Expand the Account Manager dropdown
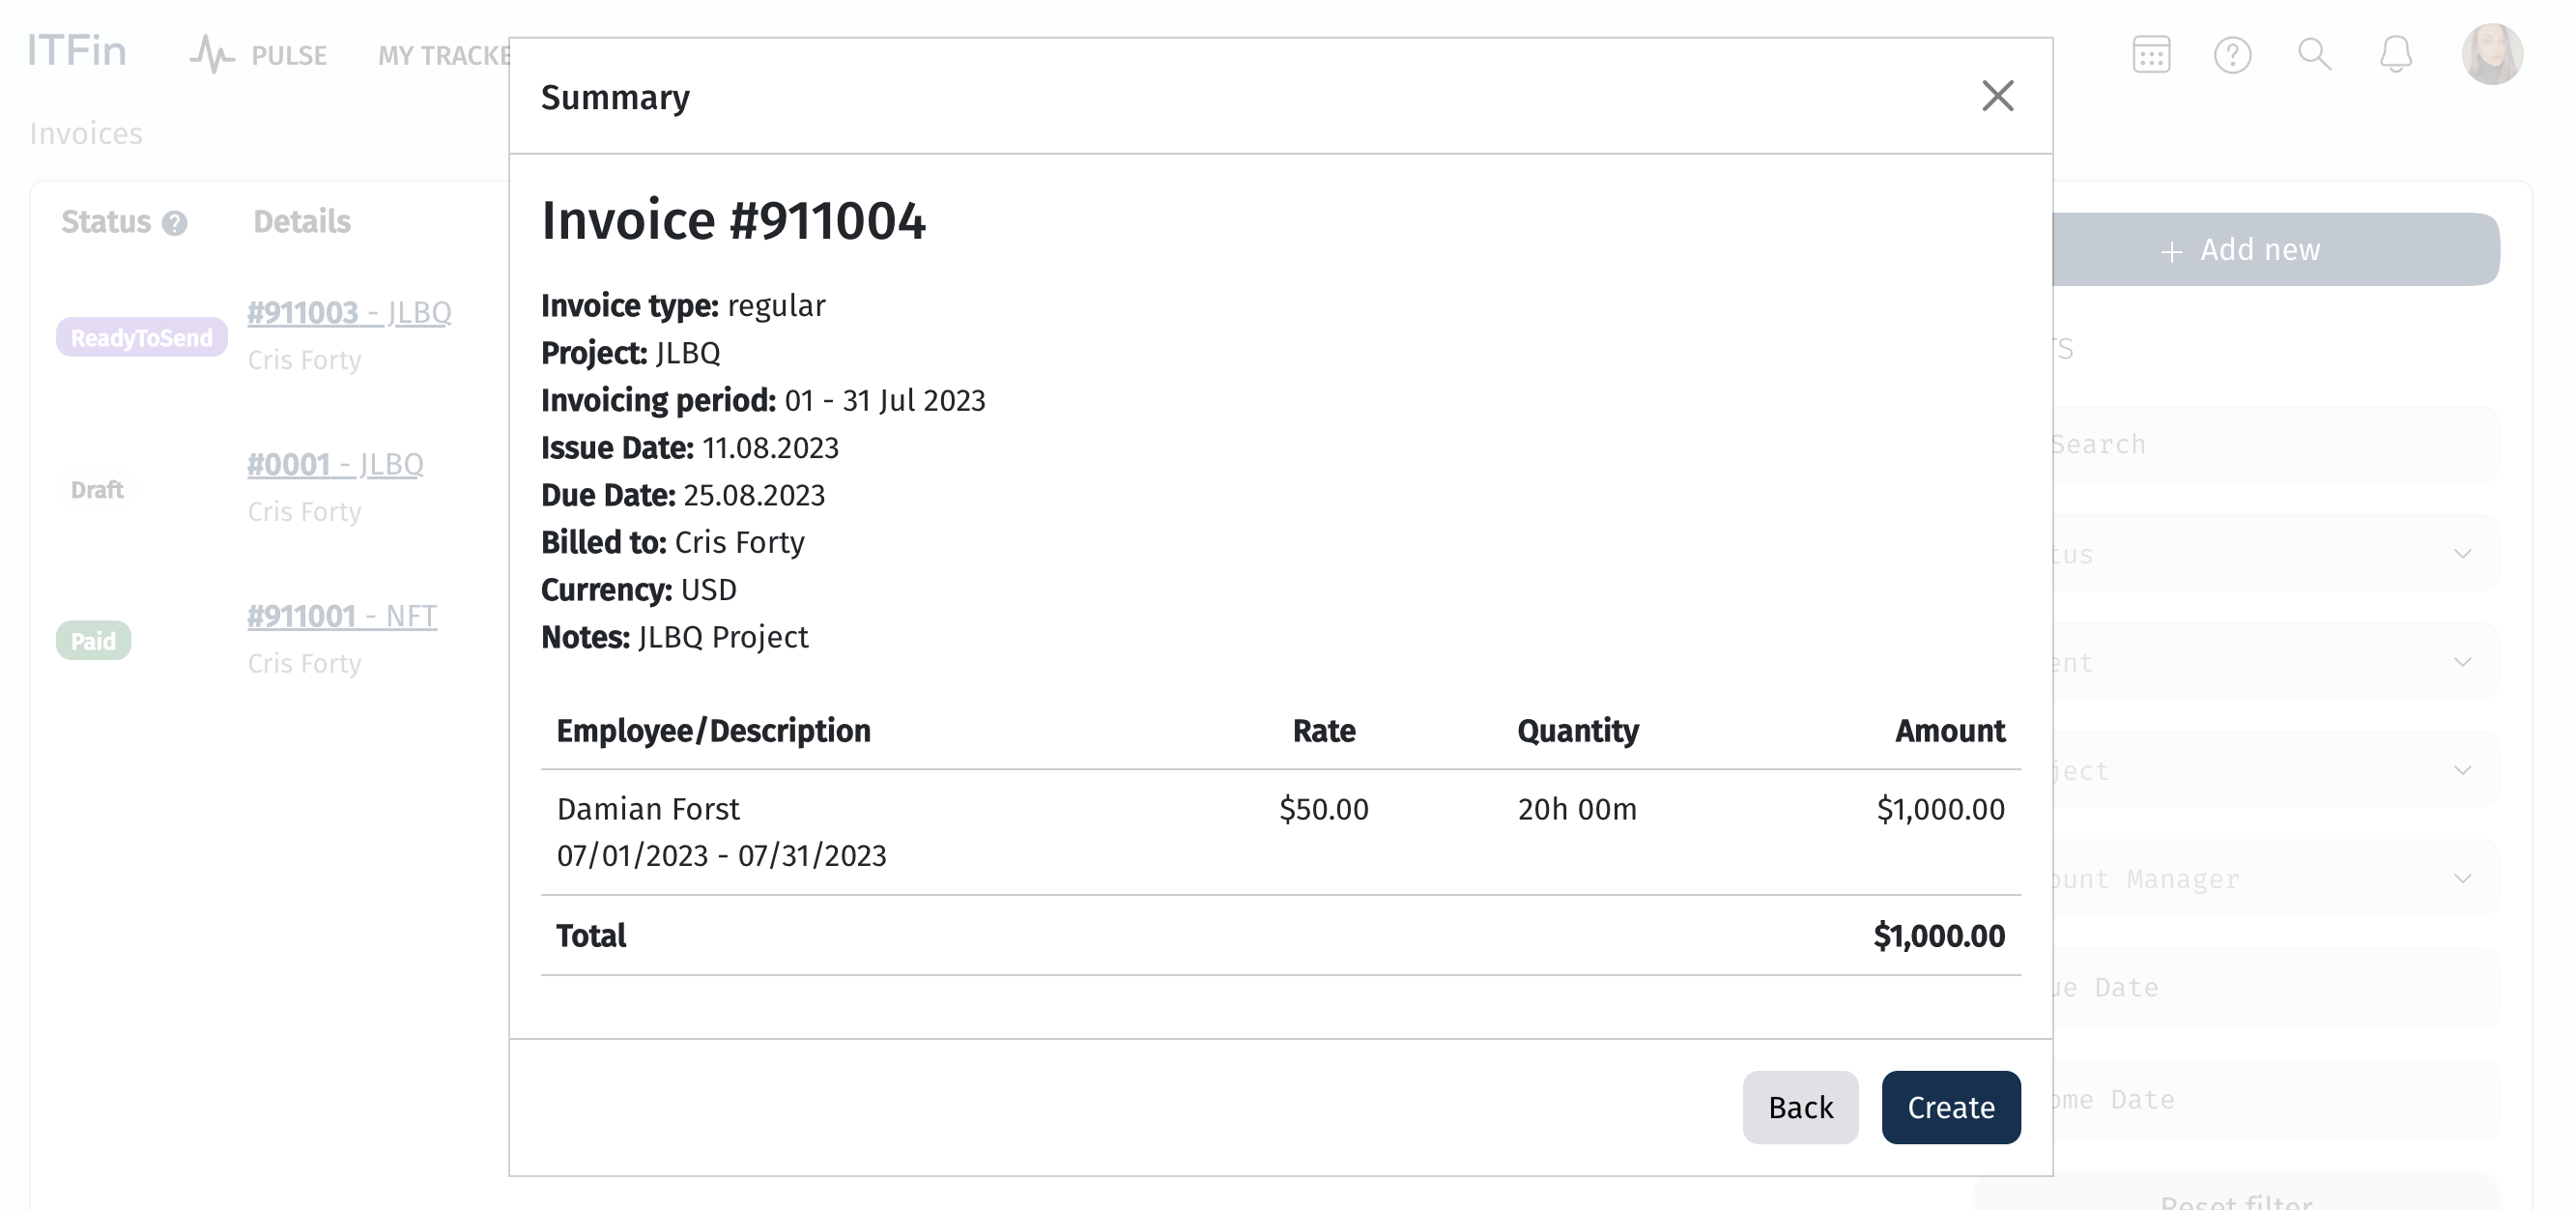The image size is (2576, 1210). coord(2275,879)
